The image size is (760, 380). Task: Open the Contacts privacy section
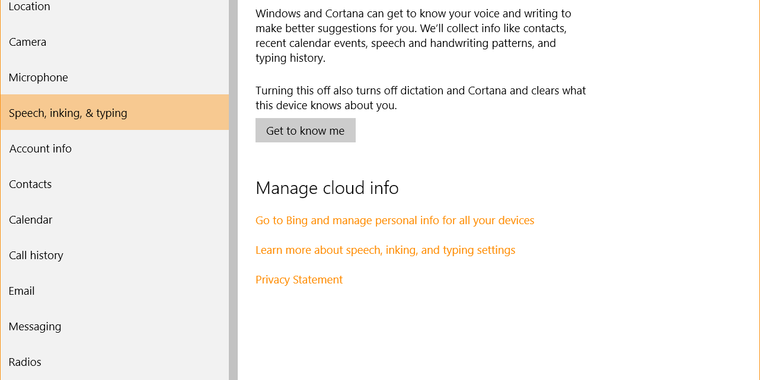point(114,184)
